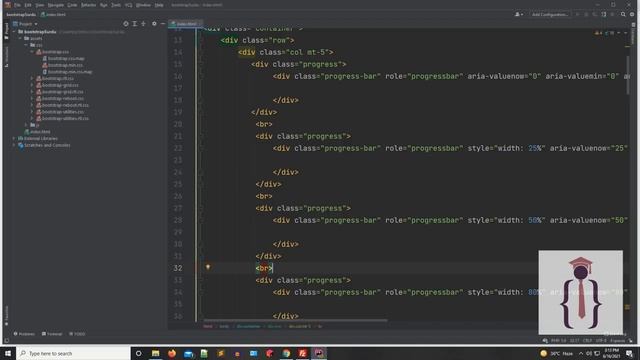The width and height of the screenshot is (640, 360).
Task: Collapse the css folder
Action: pos(27,45)
